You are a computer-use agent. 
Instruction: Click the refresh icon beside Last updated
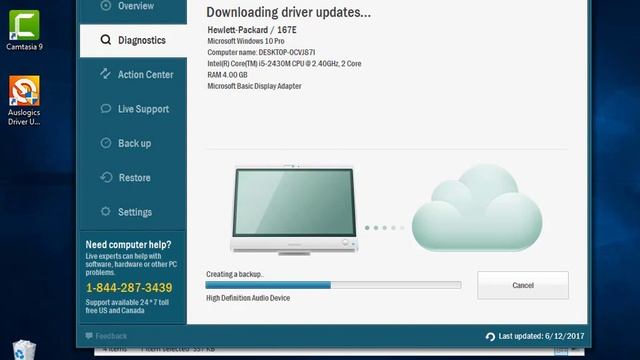coord(490,336)
